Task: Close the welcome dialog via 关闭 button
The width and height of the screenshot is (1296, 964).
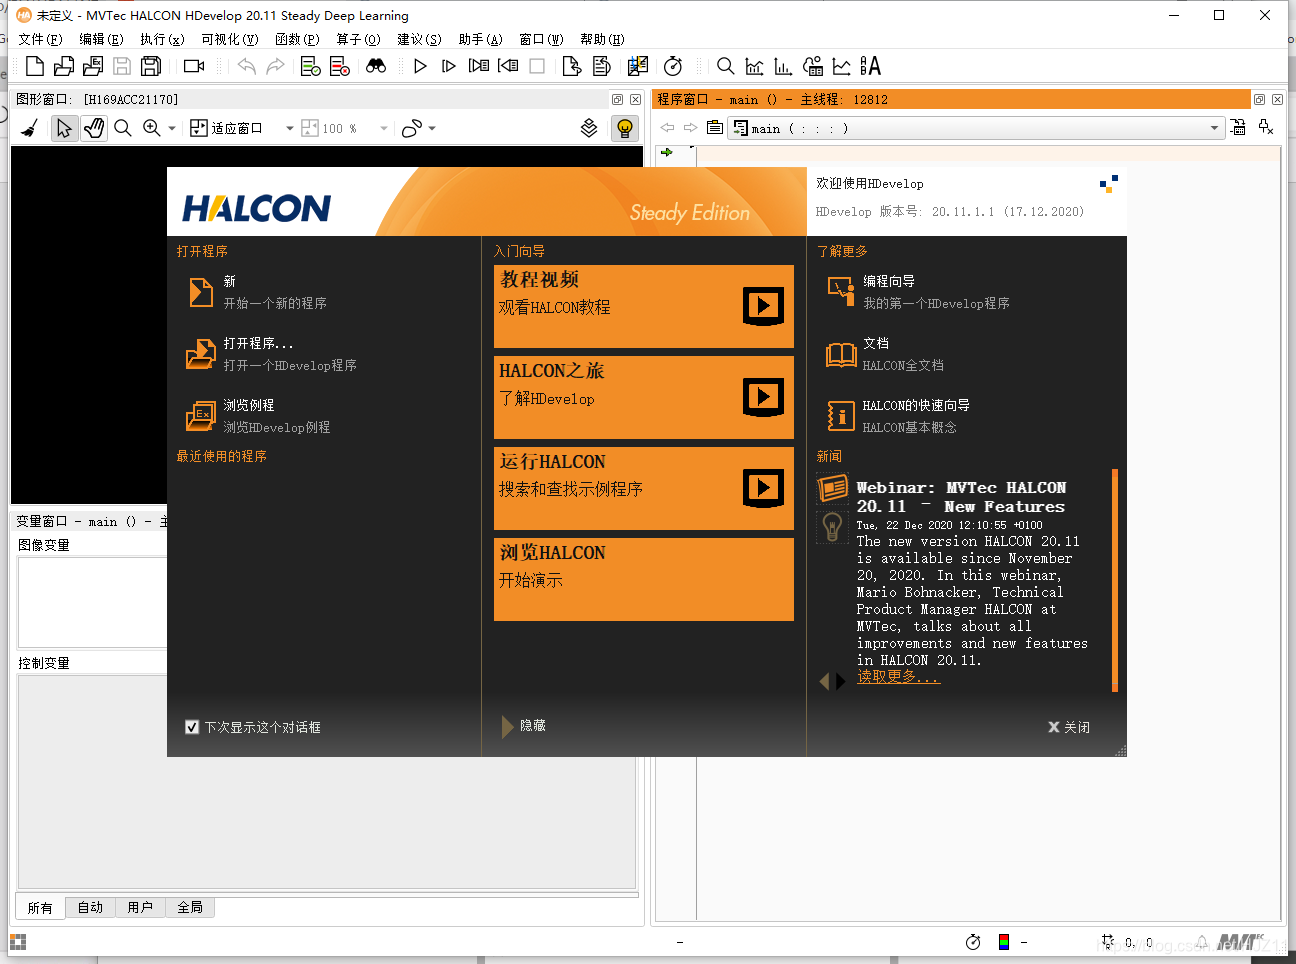Action: 1069,727
